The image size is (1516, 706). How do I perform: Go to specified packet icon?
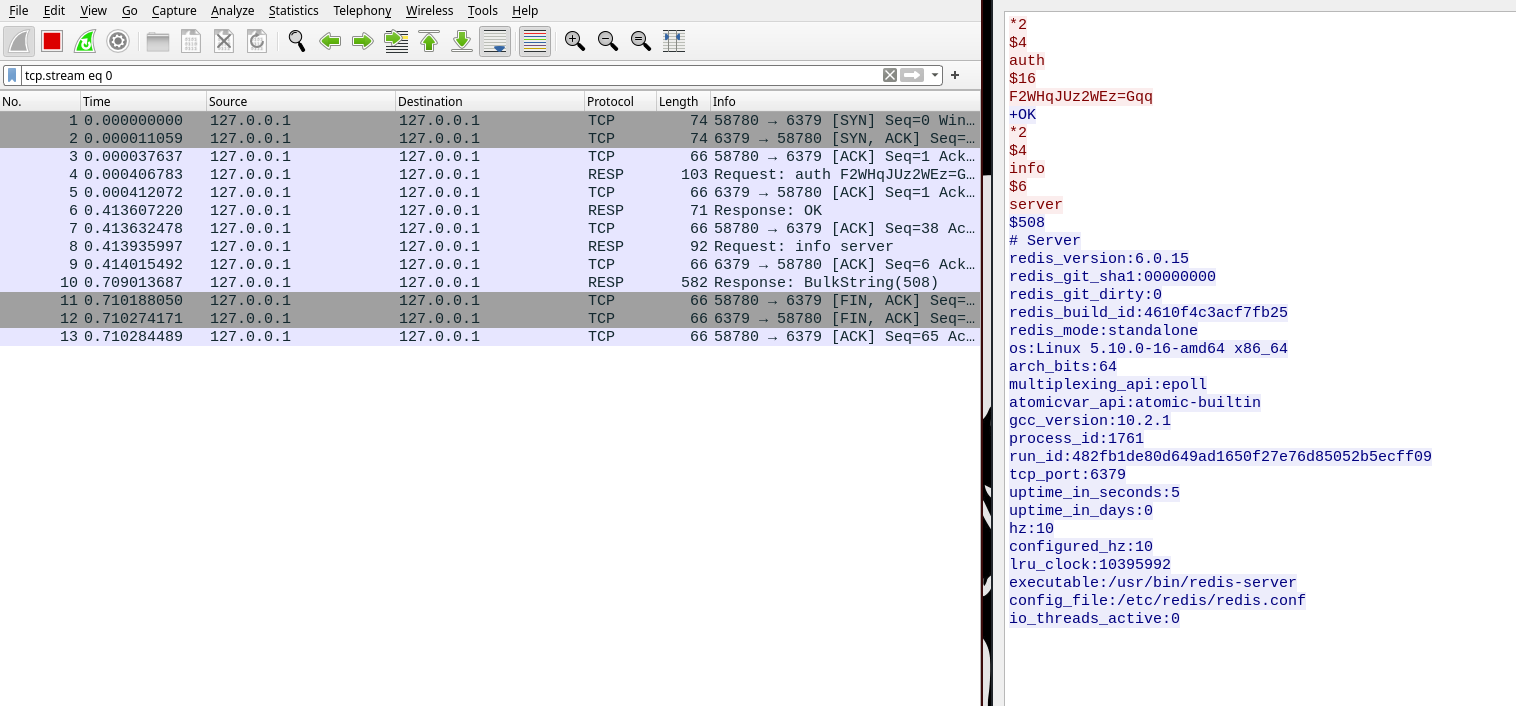point(396,41)
